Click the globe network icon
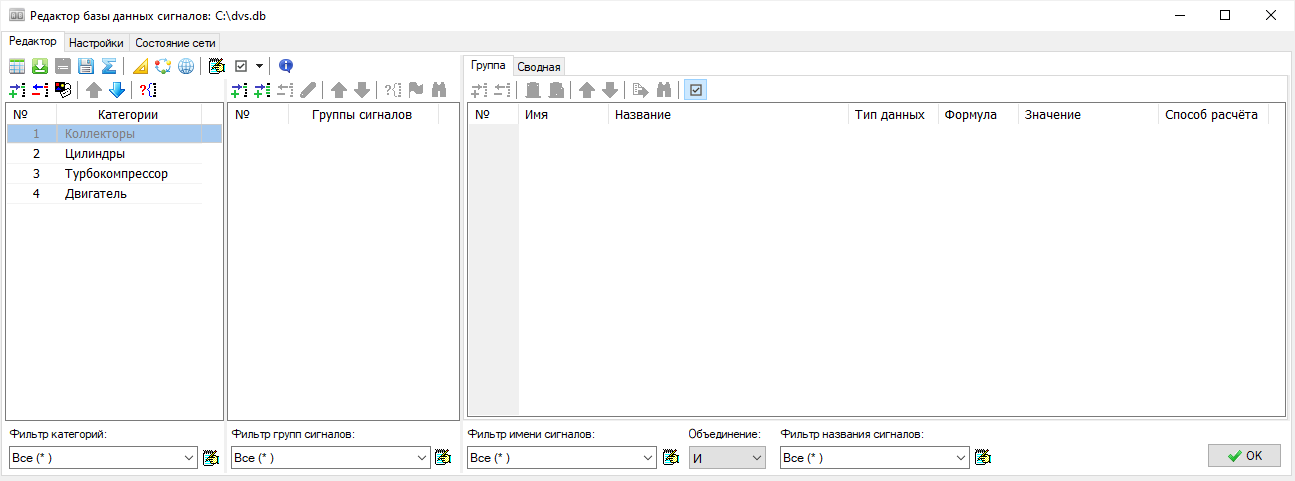Viewport: 1295px width, 481px height. coord(186,67)
